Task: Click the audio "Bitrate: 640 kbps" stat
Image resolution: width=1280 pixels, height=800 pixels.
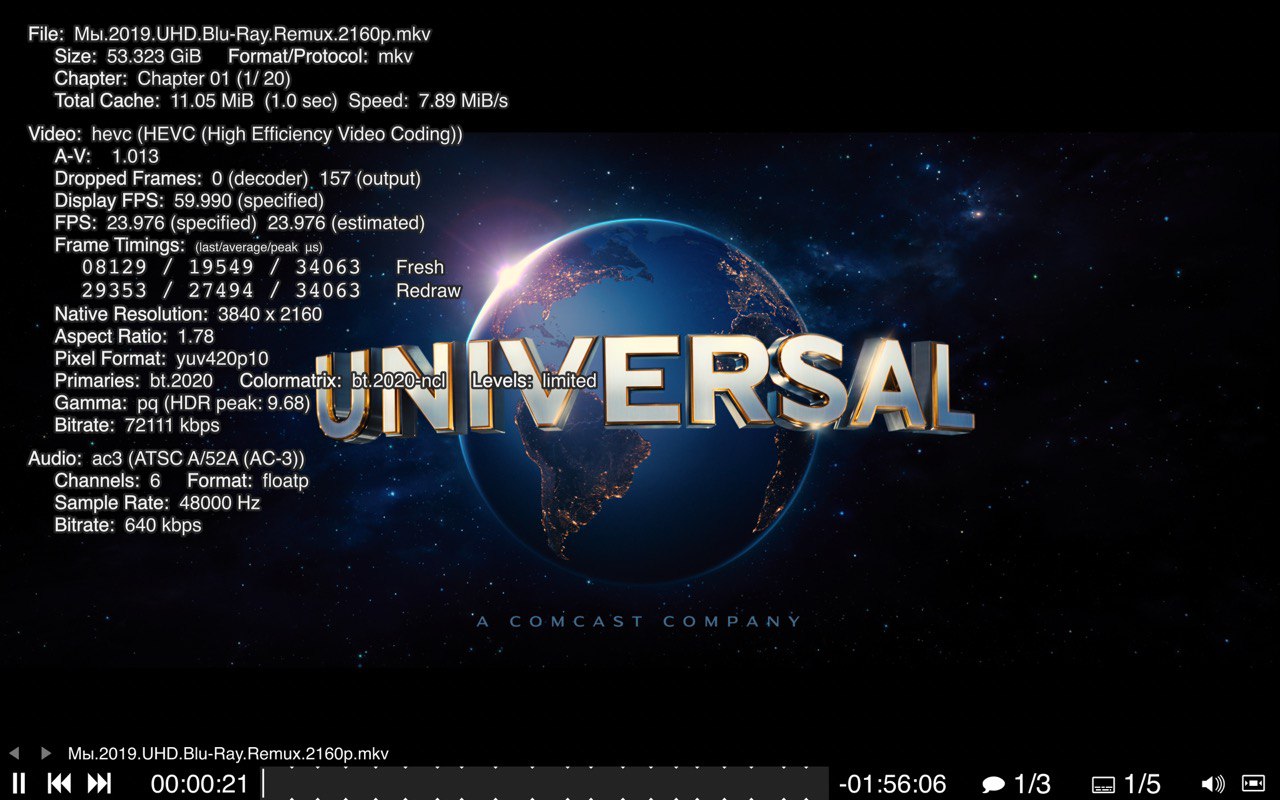Action: pos(128,525)
